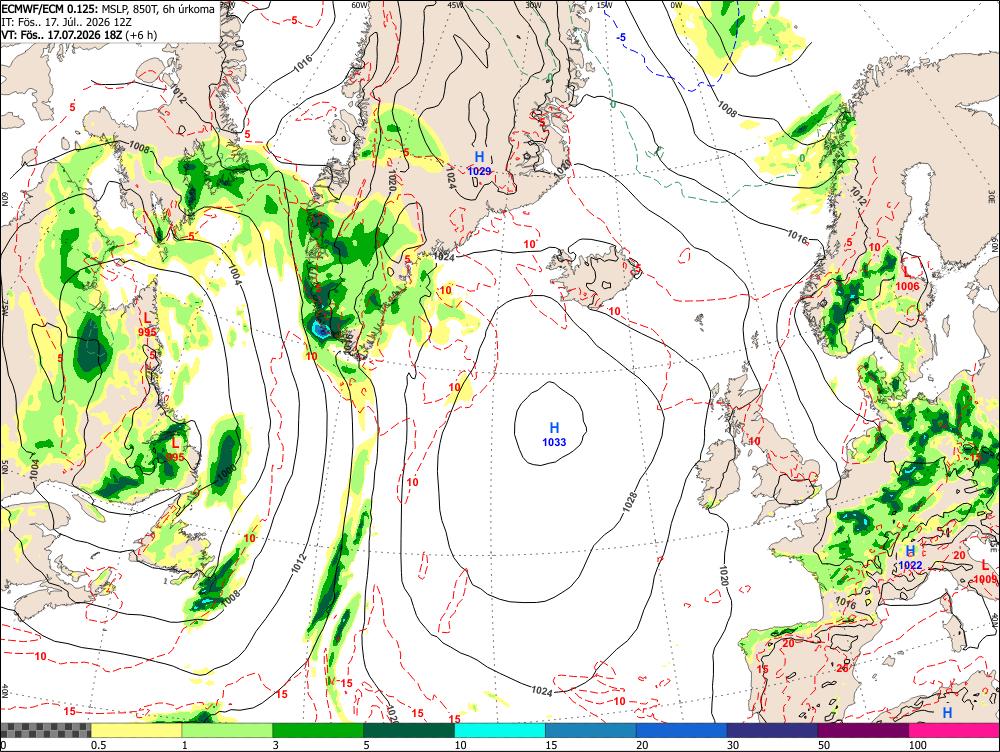Click the '30' legend tick label
The image size is (1000, 752).
733,745
